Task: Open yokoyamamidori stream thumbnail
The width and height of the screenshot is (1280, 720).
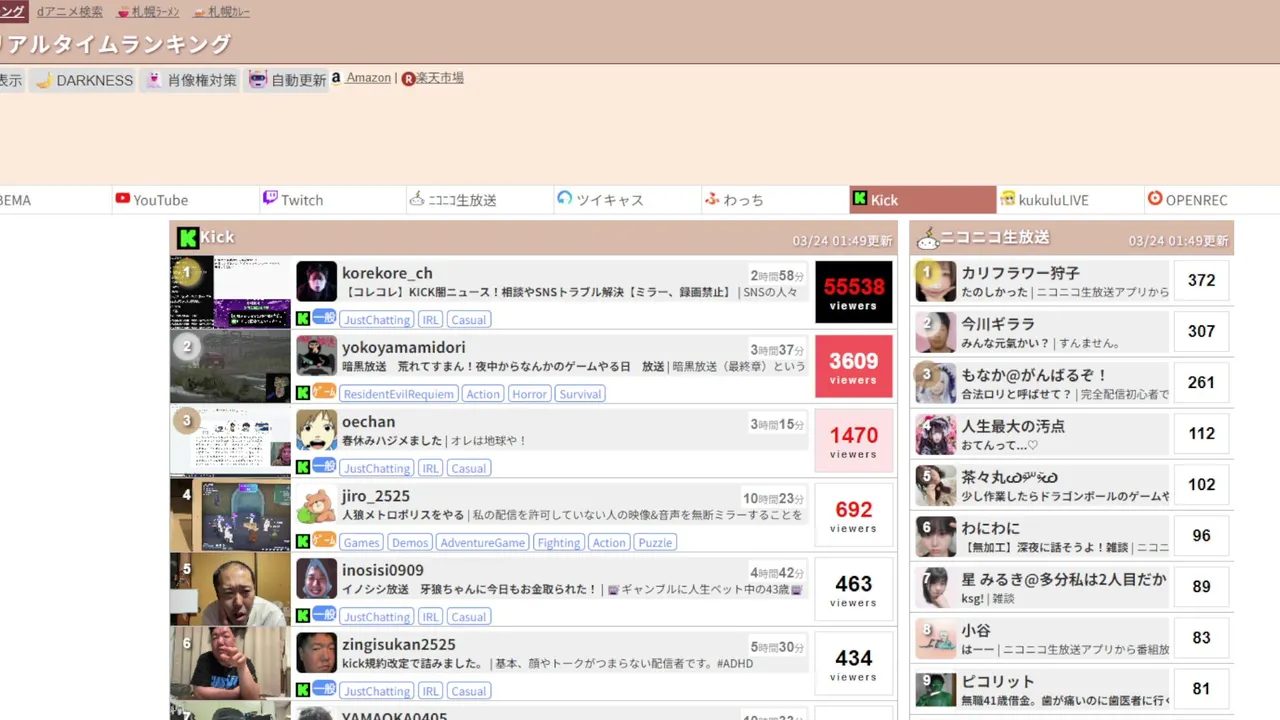Action: (230, 367)
